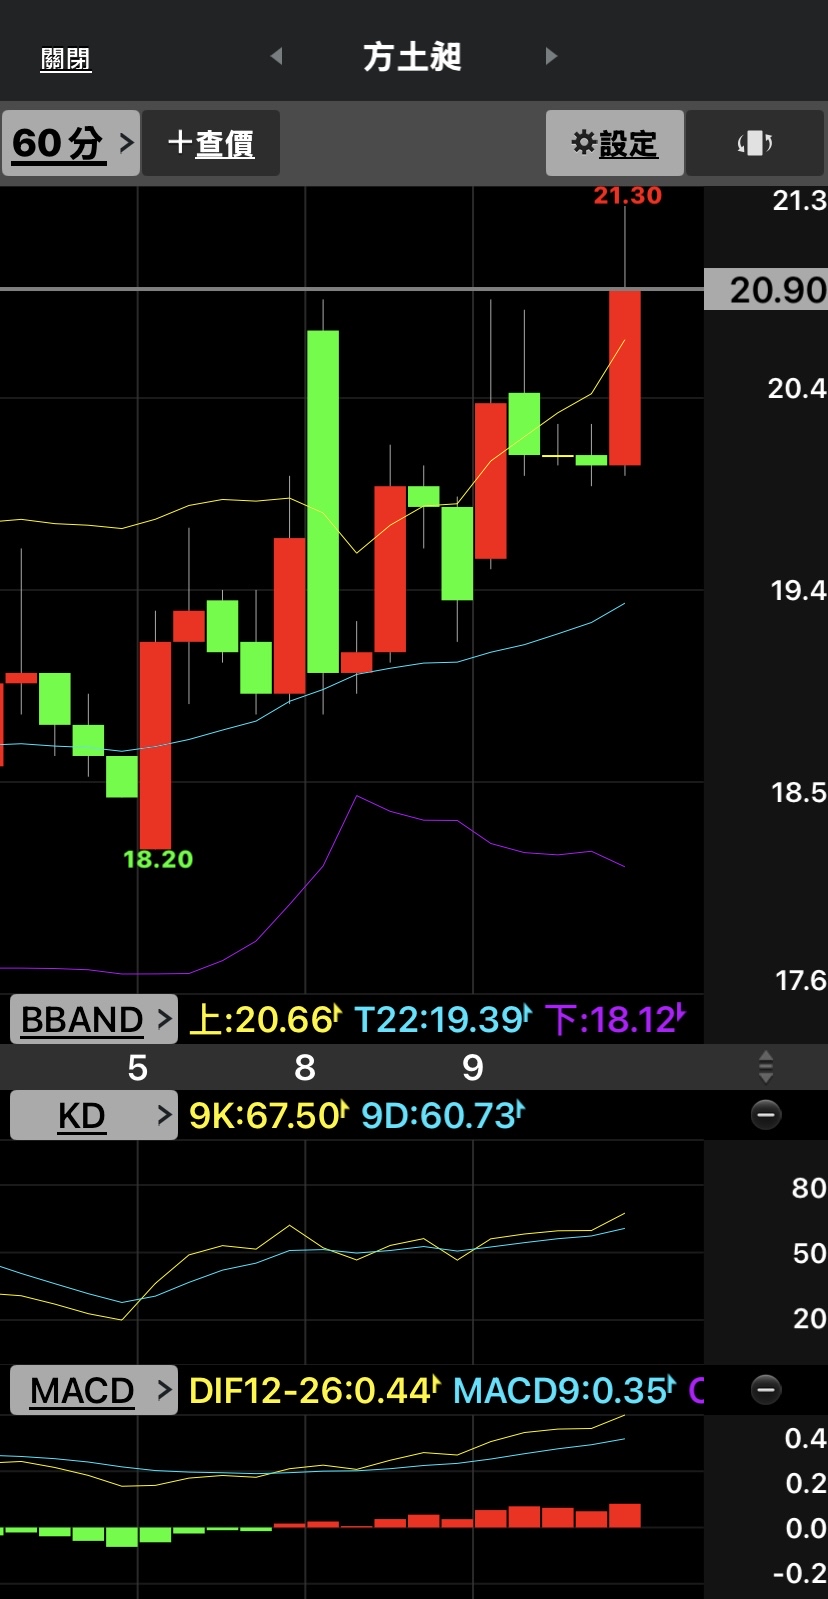Rotate the chart with the rotate-screen icon
Viewport: 828px width, 1599px height.
[755, 143]
